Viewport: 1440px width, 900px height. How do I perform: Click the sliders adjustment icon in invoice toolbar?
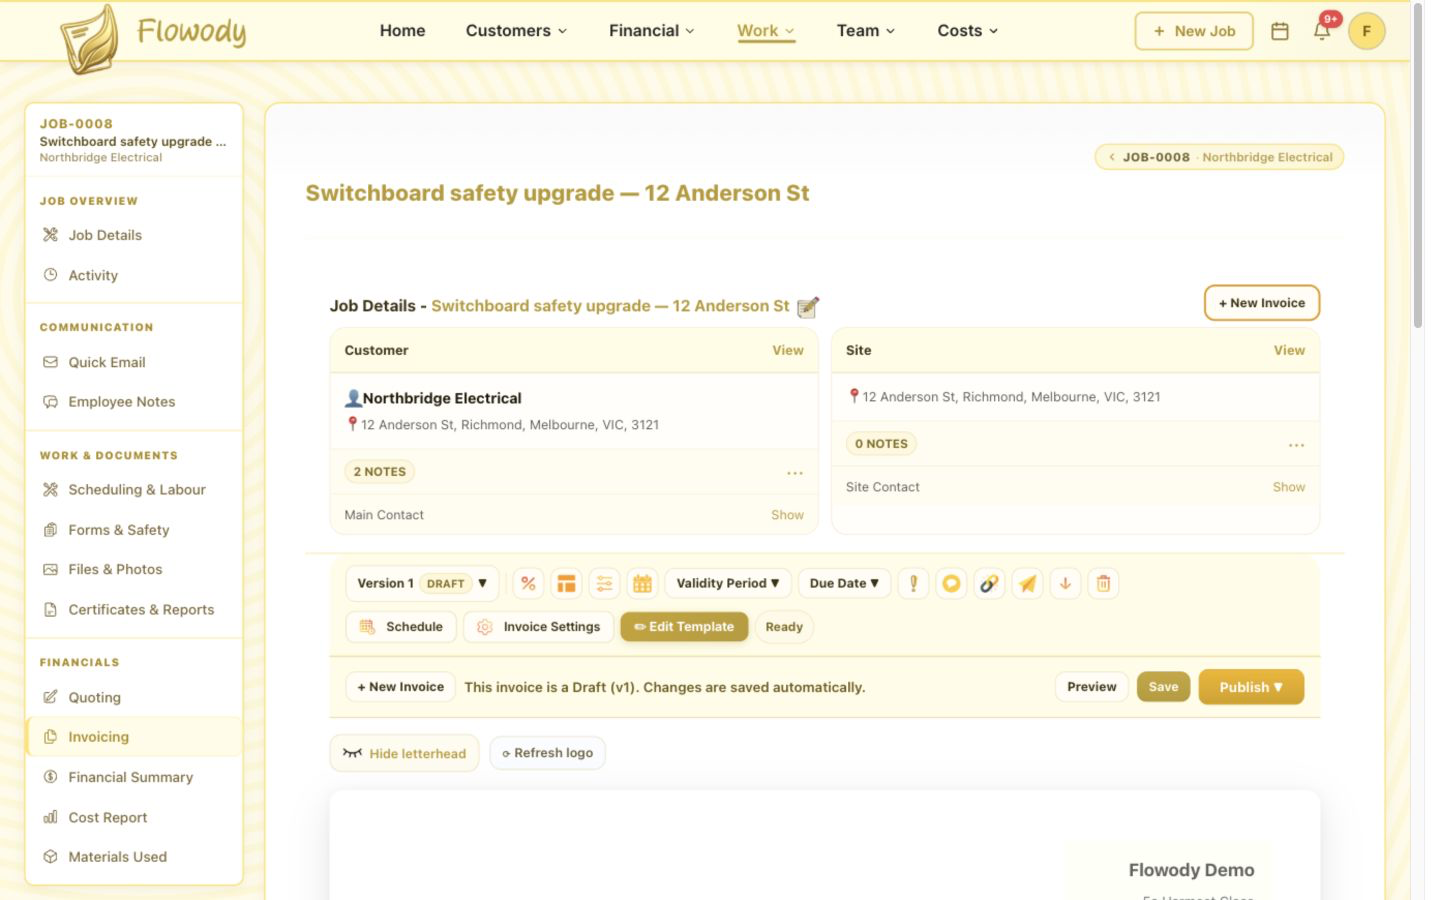pyautogui.click(x=604, y=583)
